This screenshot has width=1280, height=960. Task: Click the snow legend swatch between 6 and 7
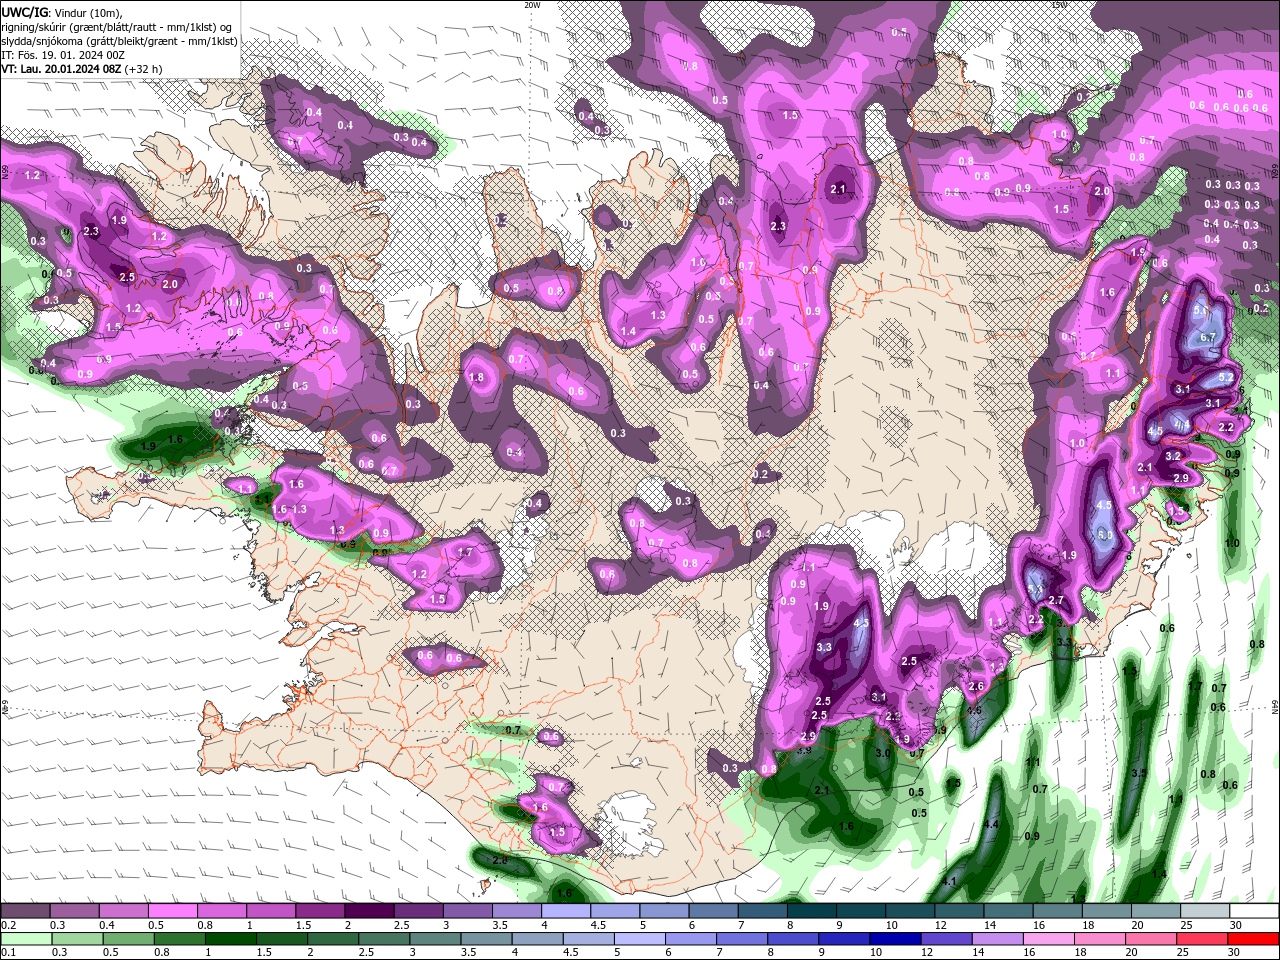(x=713, y=911)
